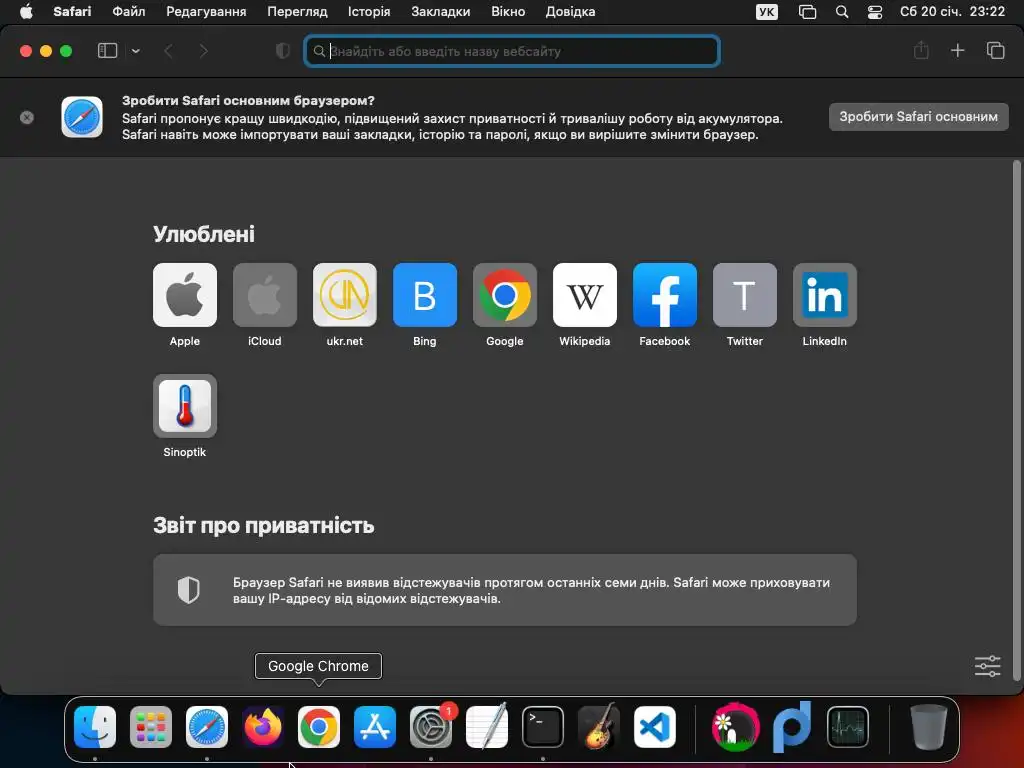
Task: Open the Довідка menu
Action: 570,11
